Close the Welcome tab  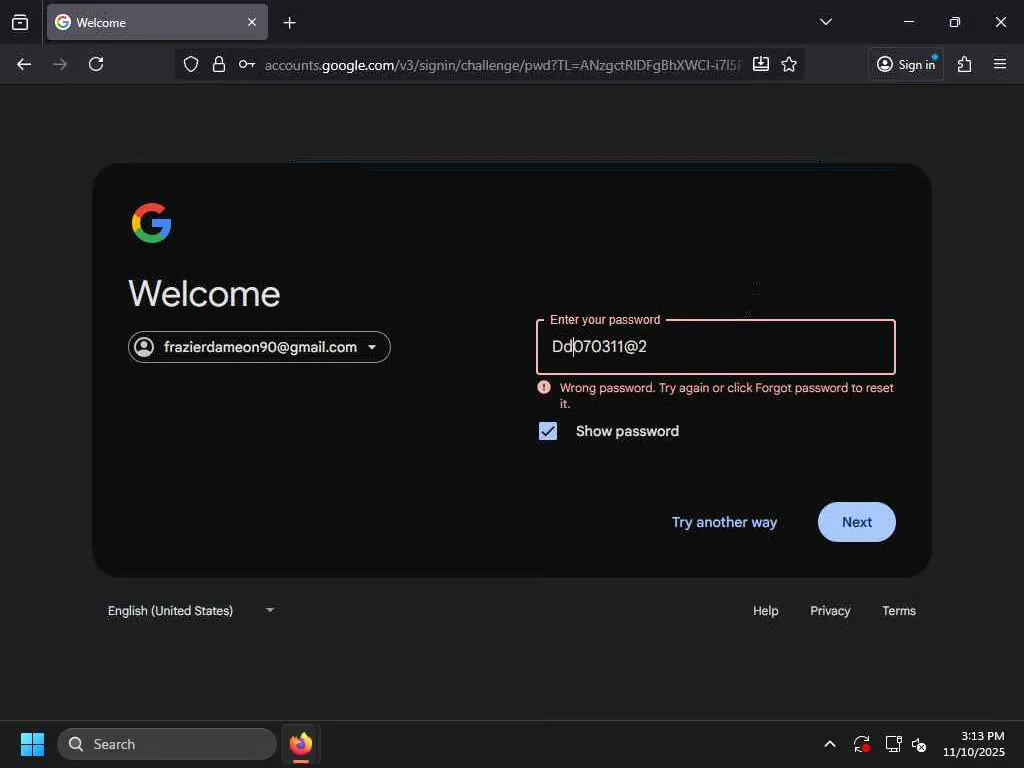[x=251, y=22]
